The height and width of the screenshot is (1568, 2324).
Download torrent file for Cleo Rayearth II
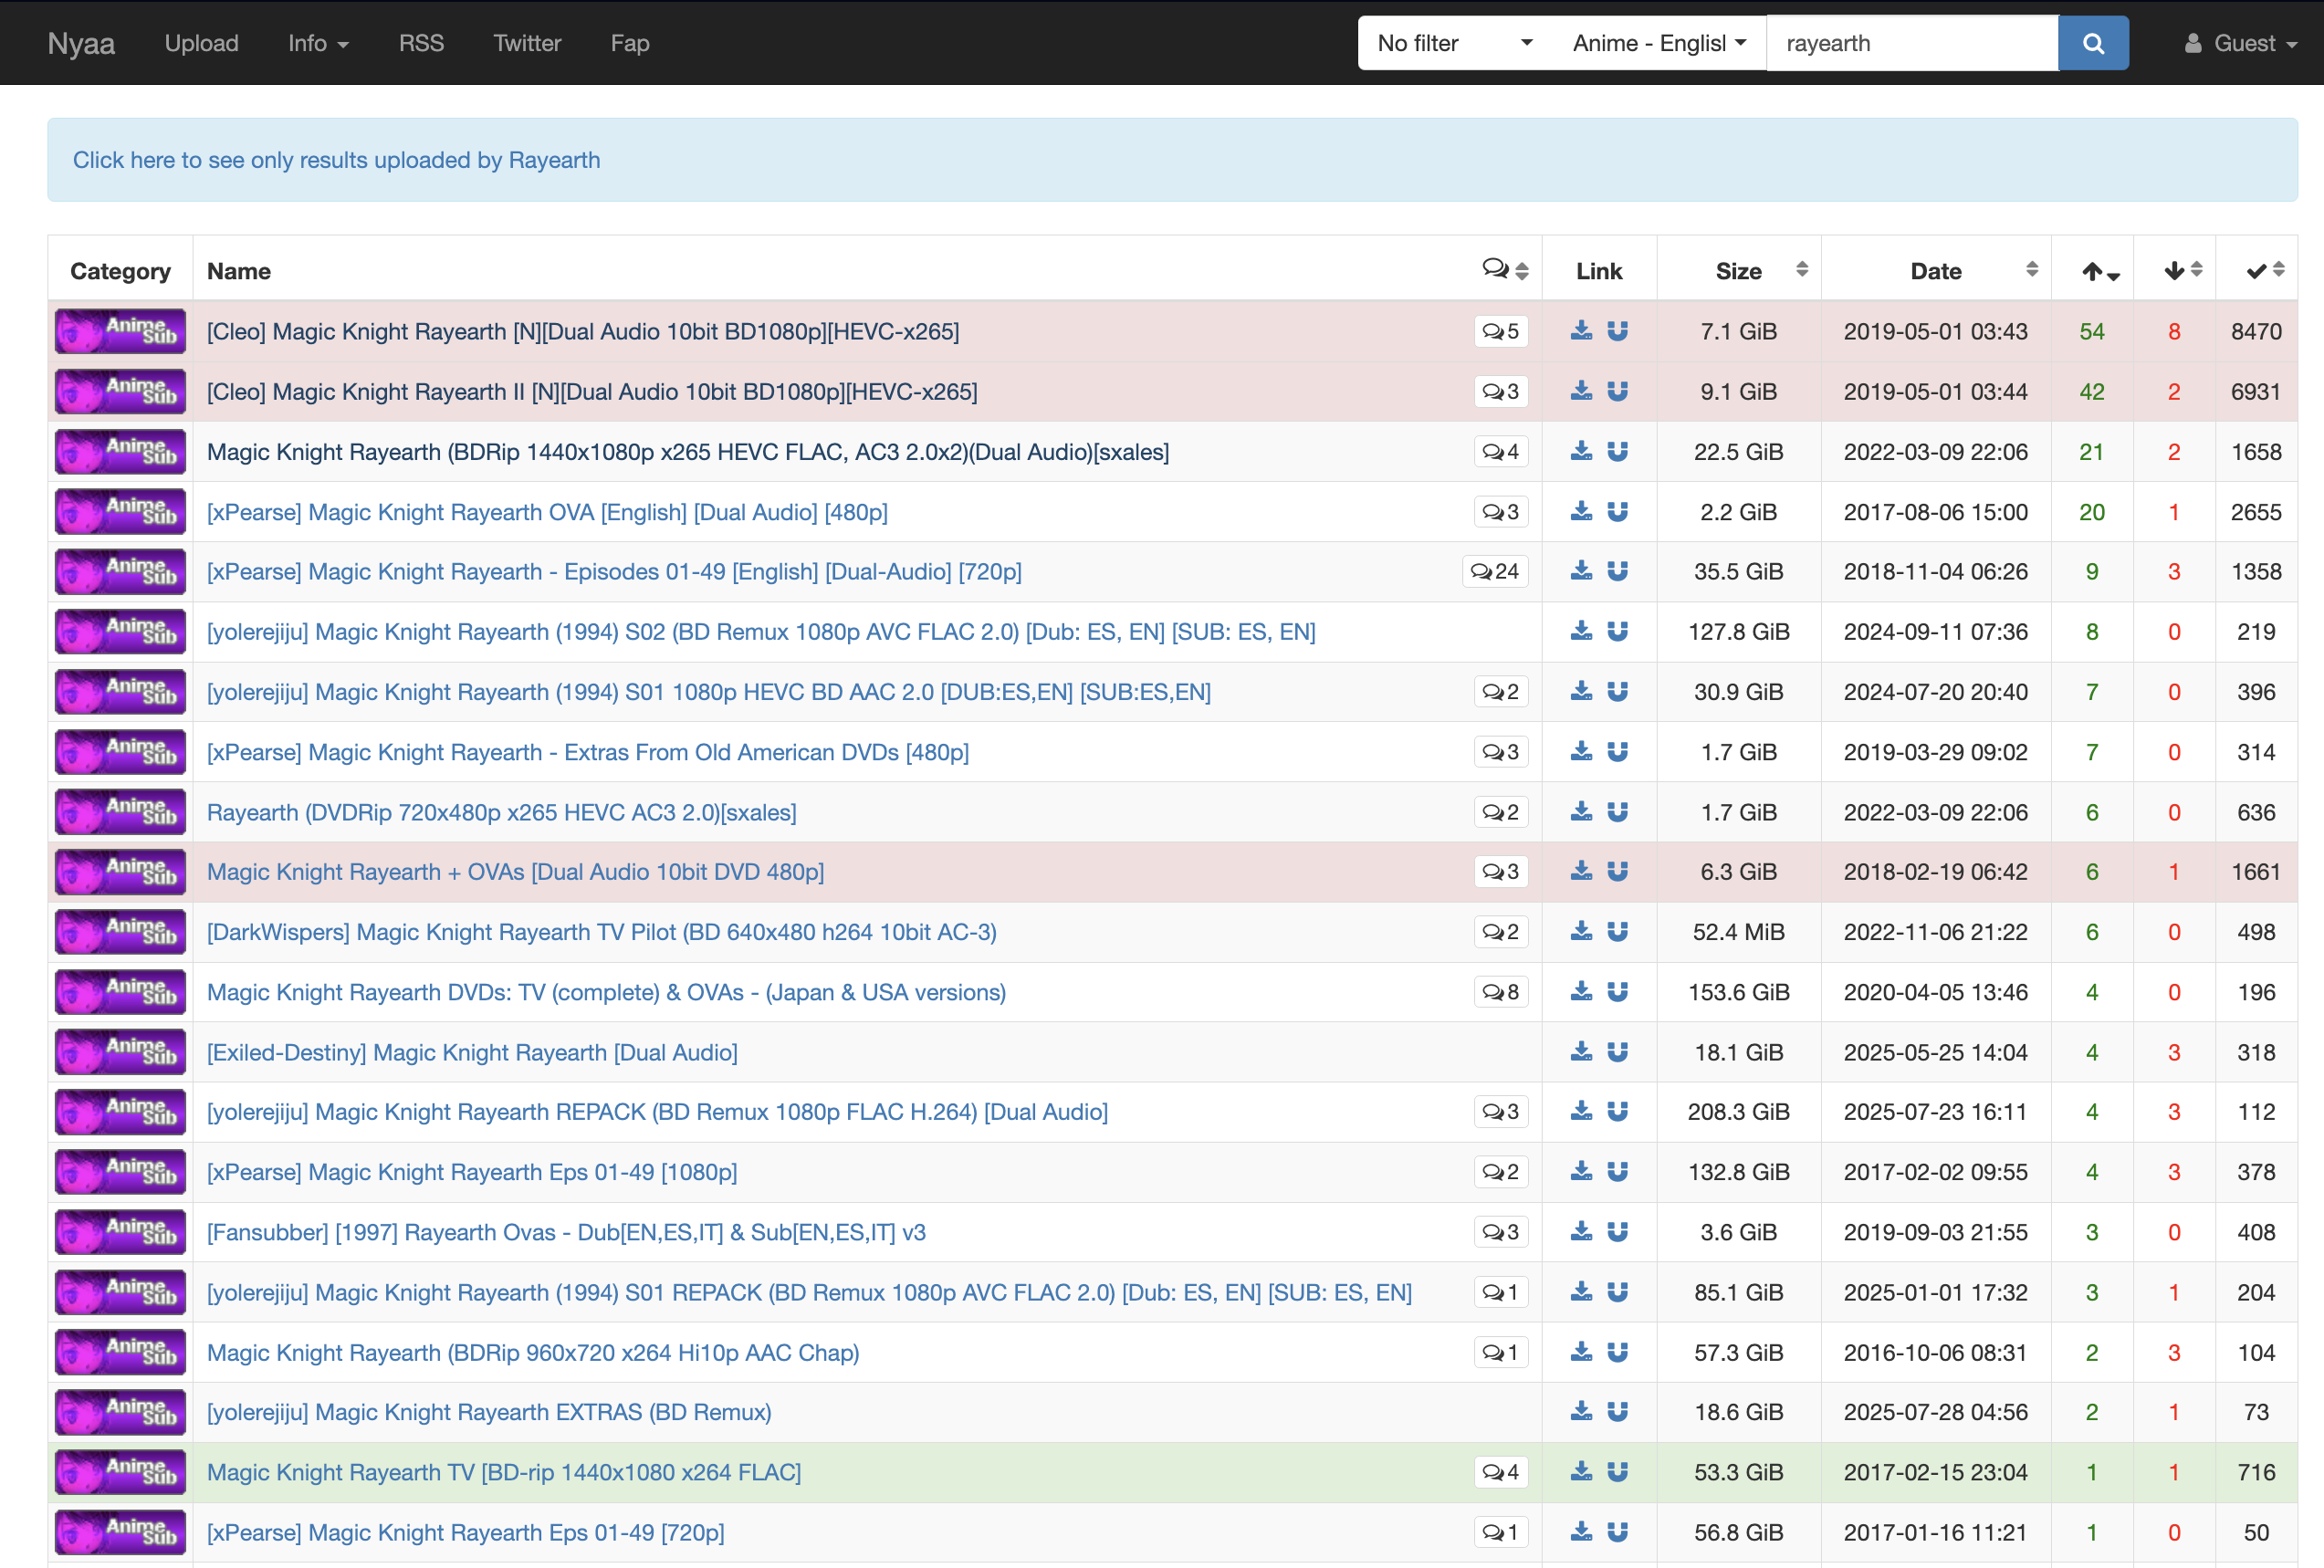click(1581, 391)
